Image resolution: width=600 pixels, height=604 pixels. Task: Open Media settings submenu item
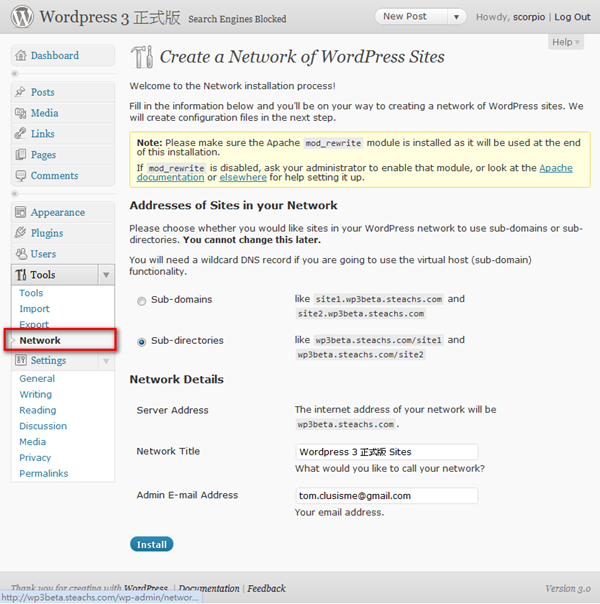pos(32,442)
